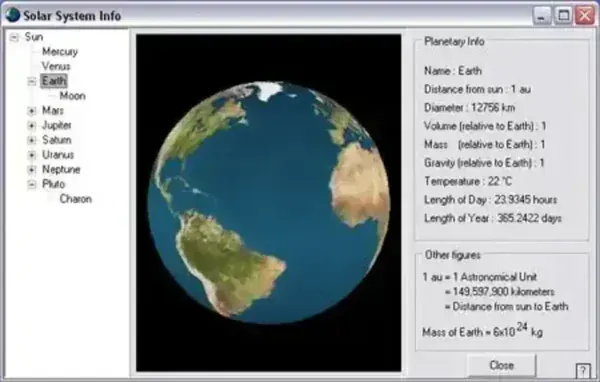Click the Solar System Info title icon
The width and height of the screenshot is (600, 382).
click(13, 15)
